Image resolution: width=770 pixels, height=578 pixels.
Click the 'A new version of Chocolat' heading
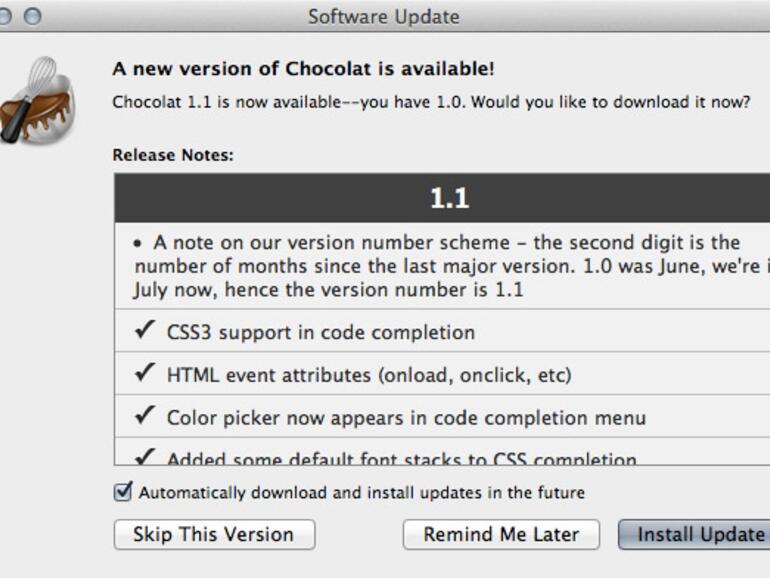303,70
